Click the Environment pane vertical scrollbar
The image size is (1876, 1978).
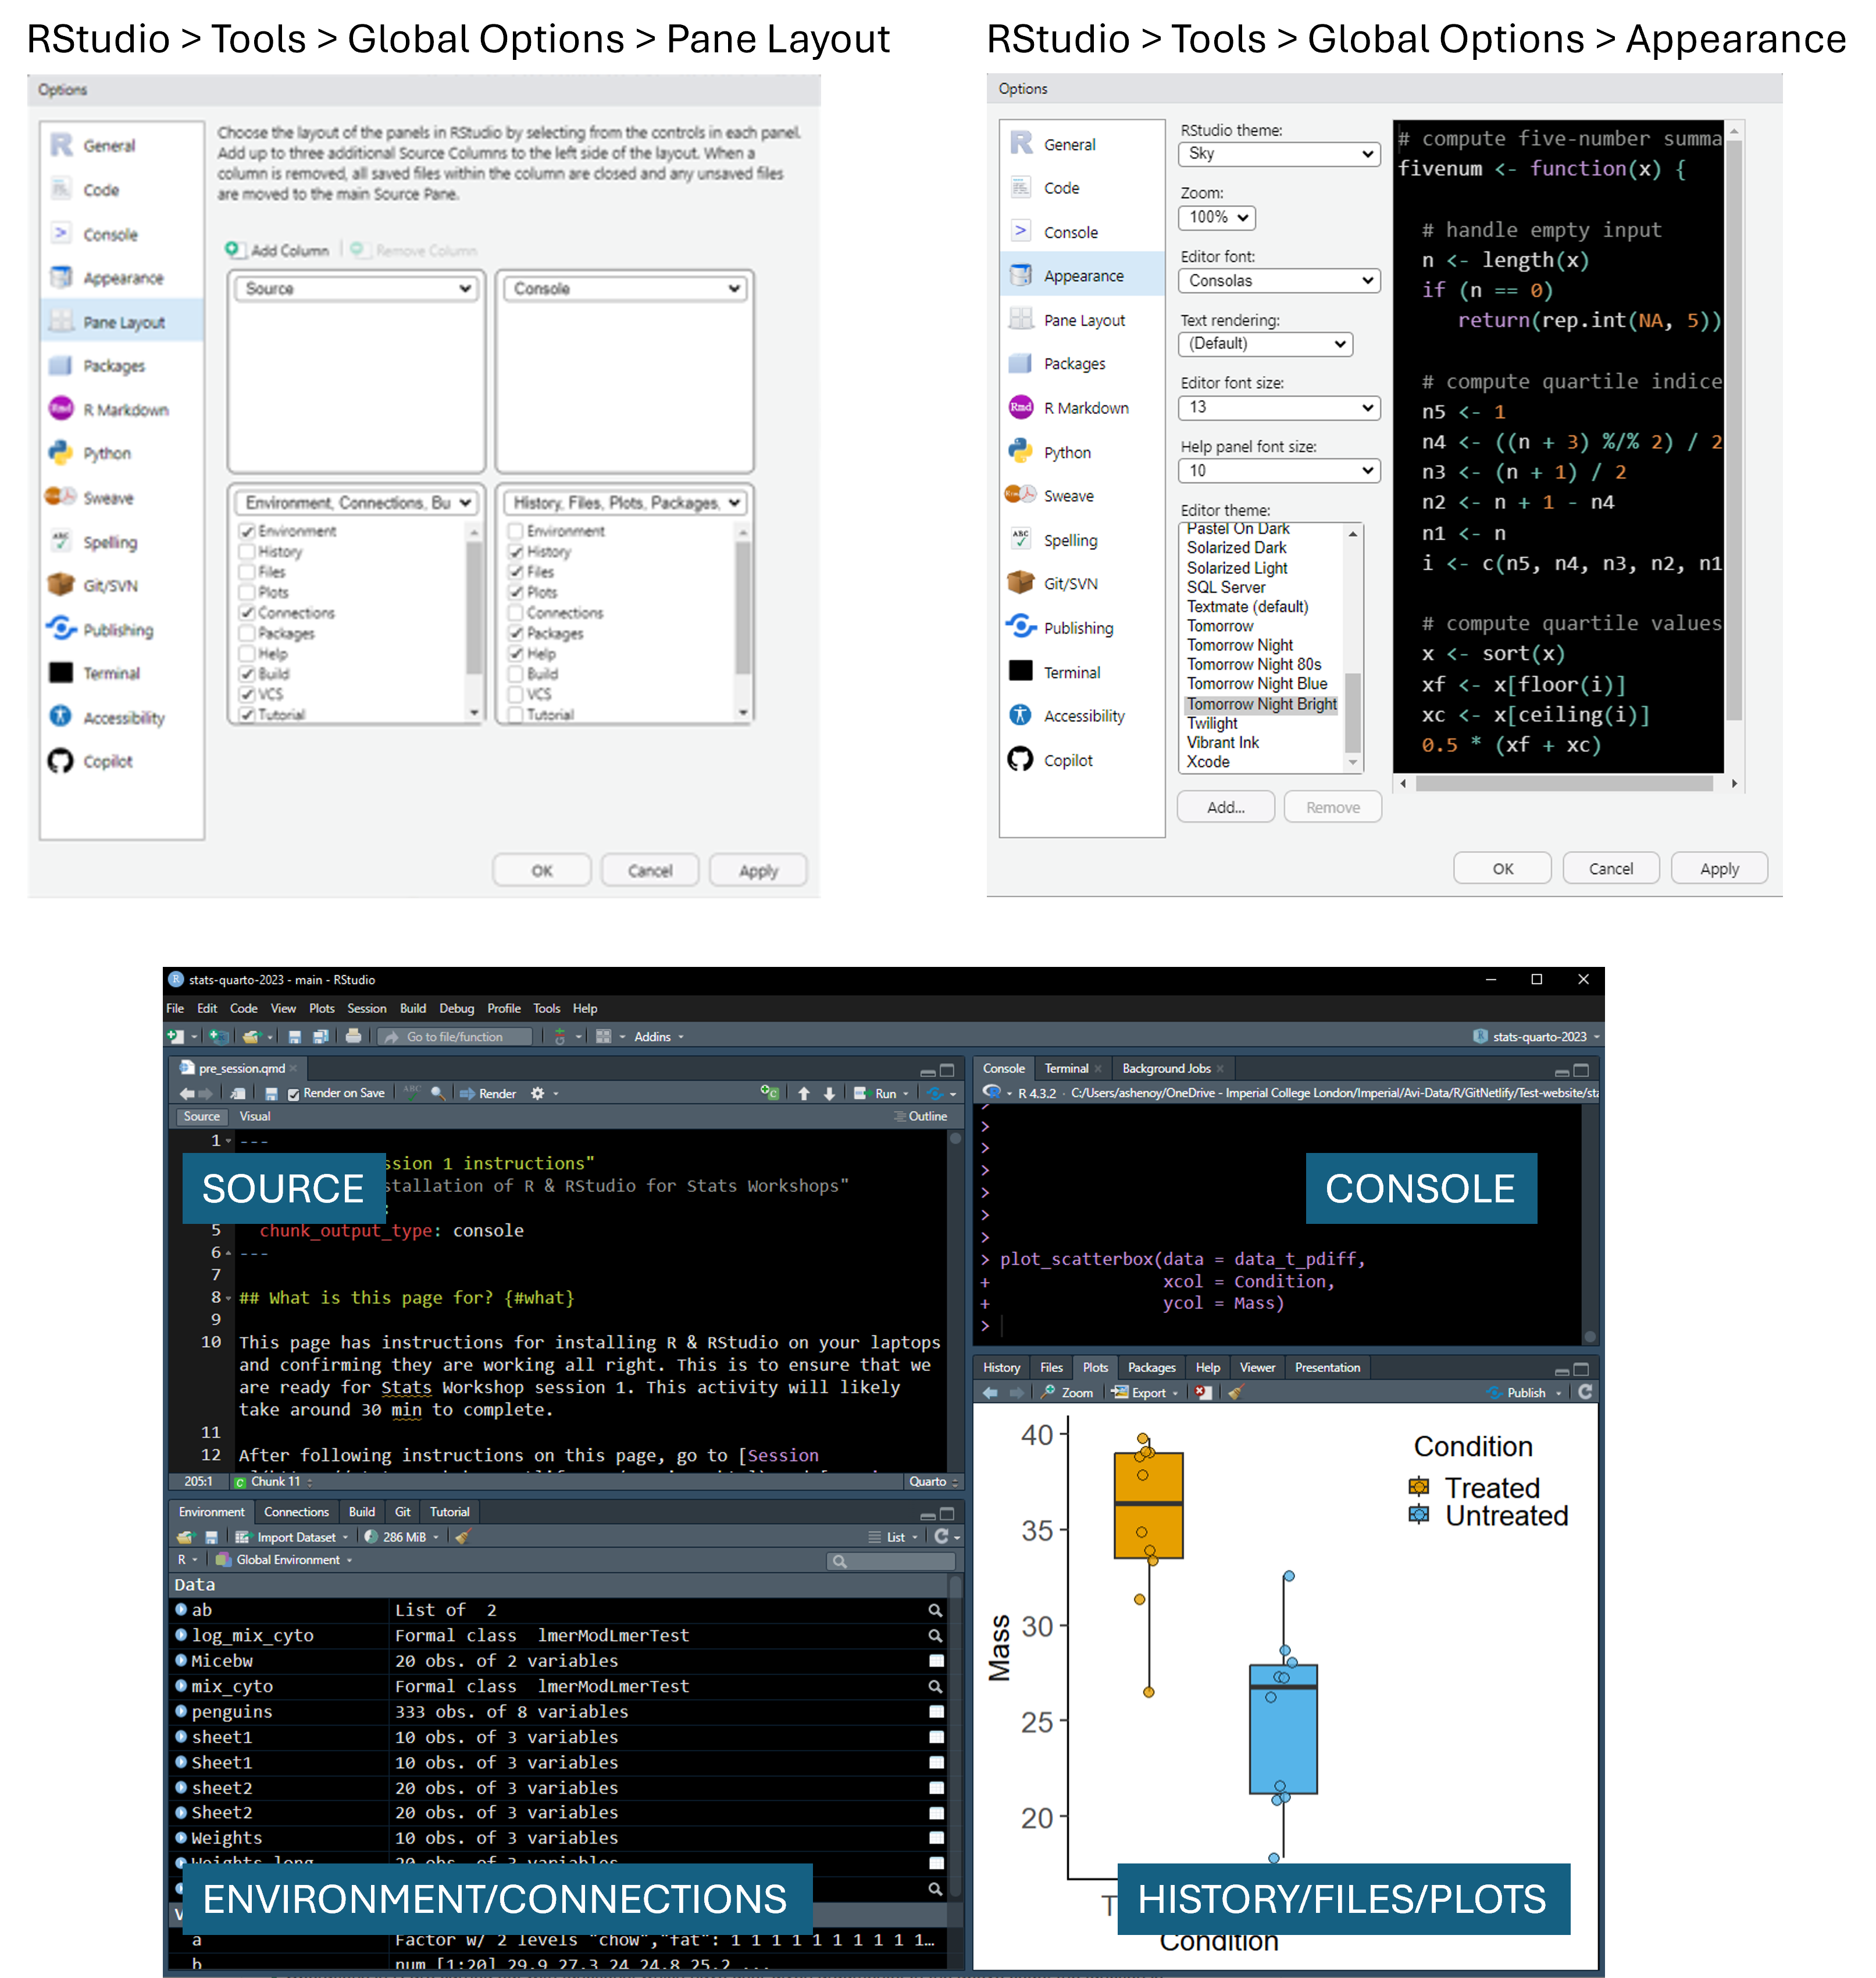(956, 1735)
